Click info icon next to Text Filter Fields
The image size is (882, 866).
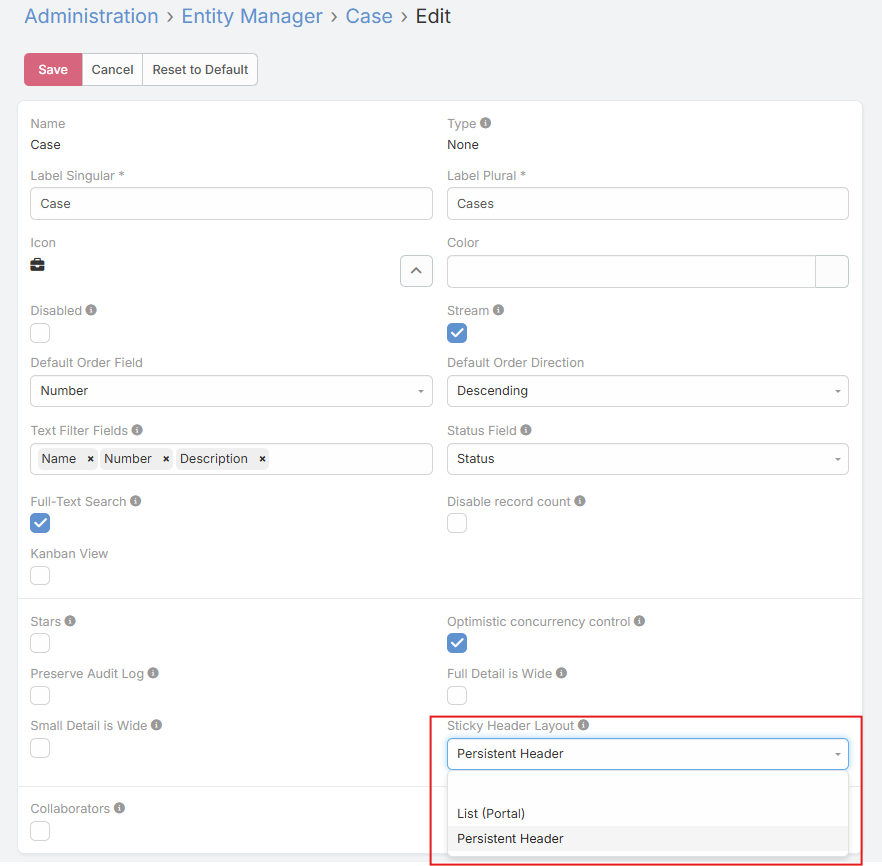138,430
